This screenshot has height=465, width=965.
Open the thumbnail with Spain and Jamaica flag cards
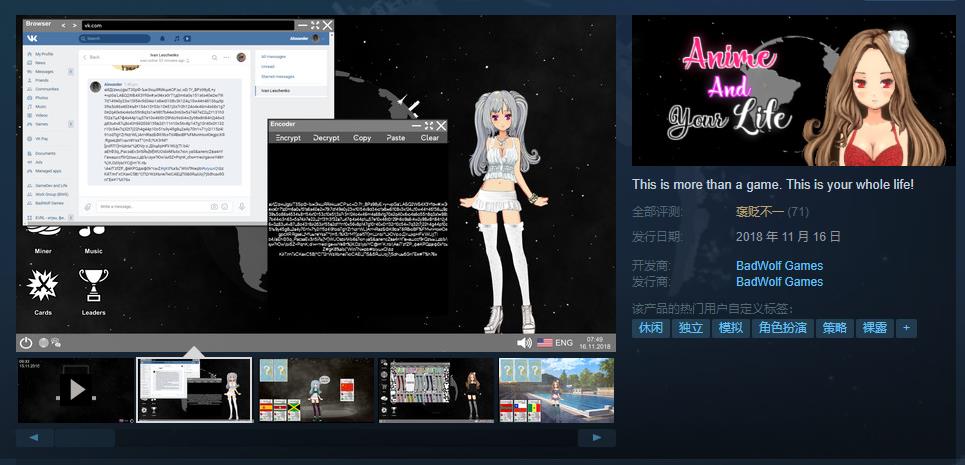coord(316,390)
